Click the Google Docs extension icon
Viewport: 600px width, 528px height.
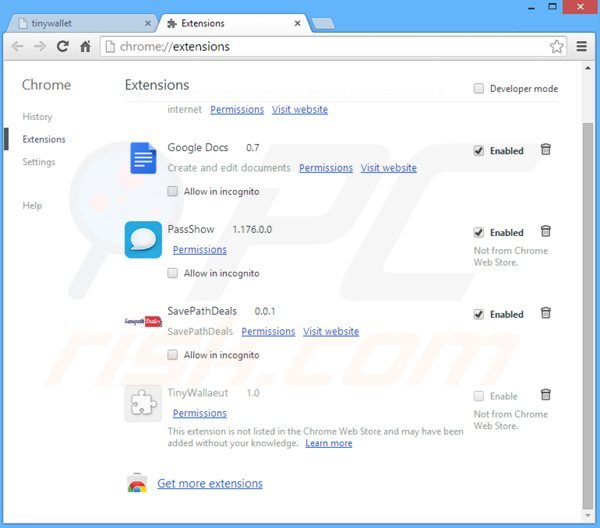point(143,158)
